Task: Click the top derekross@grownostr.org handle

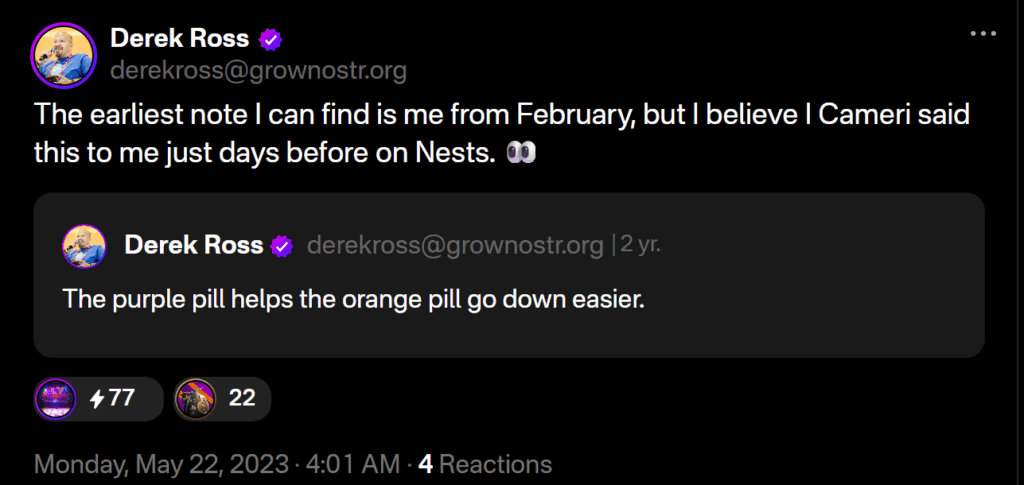Action: [258, 71]
